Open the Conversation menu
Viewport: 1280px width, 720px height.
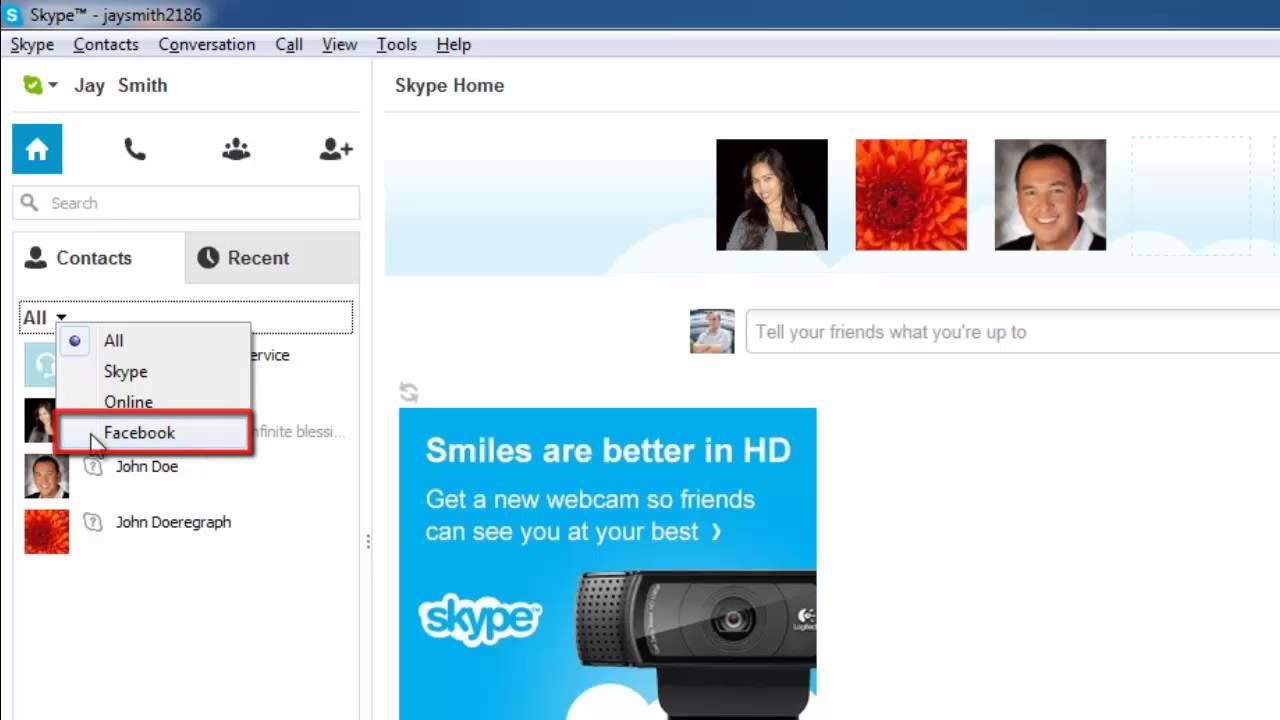click(x=207, y=44)
